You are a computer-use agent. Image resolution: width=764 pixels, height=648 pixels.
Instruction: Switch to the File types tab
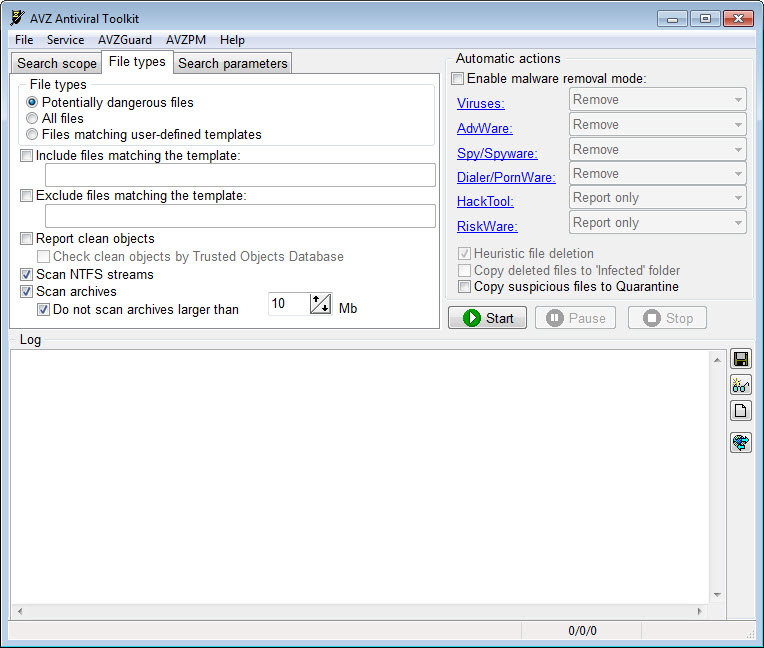coord(137,62)
